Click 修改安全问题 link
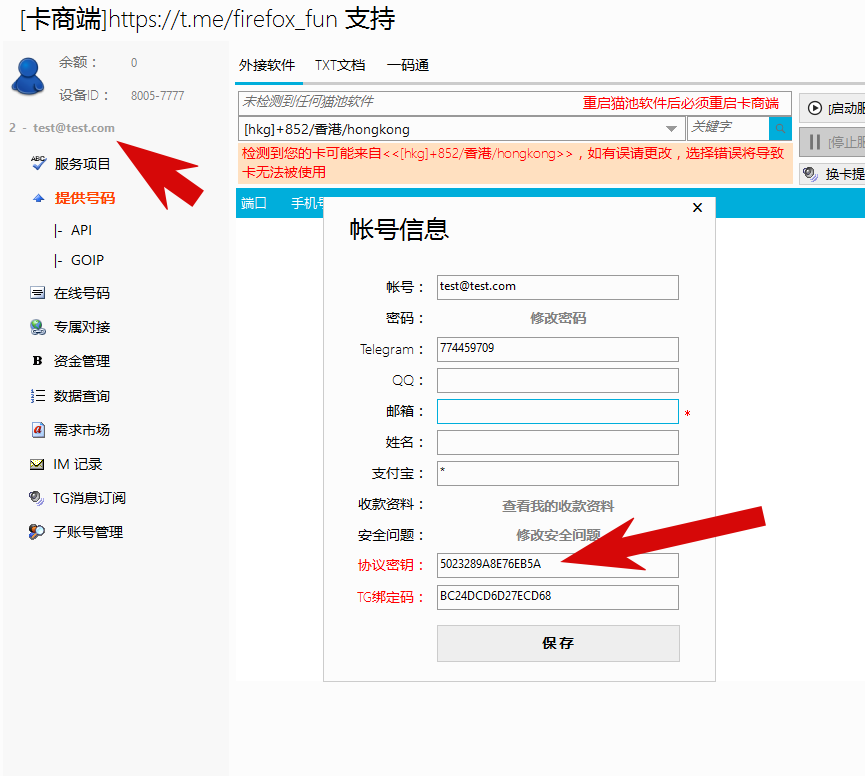The height and width of the screenshot is (776, 865). click(x=558, y=535)
